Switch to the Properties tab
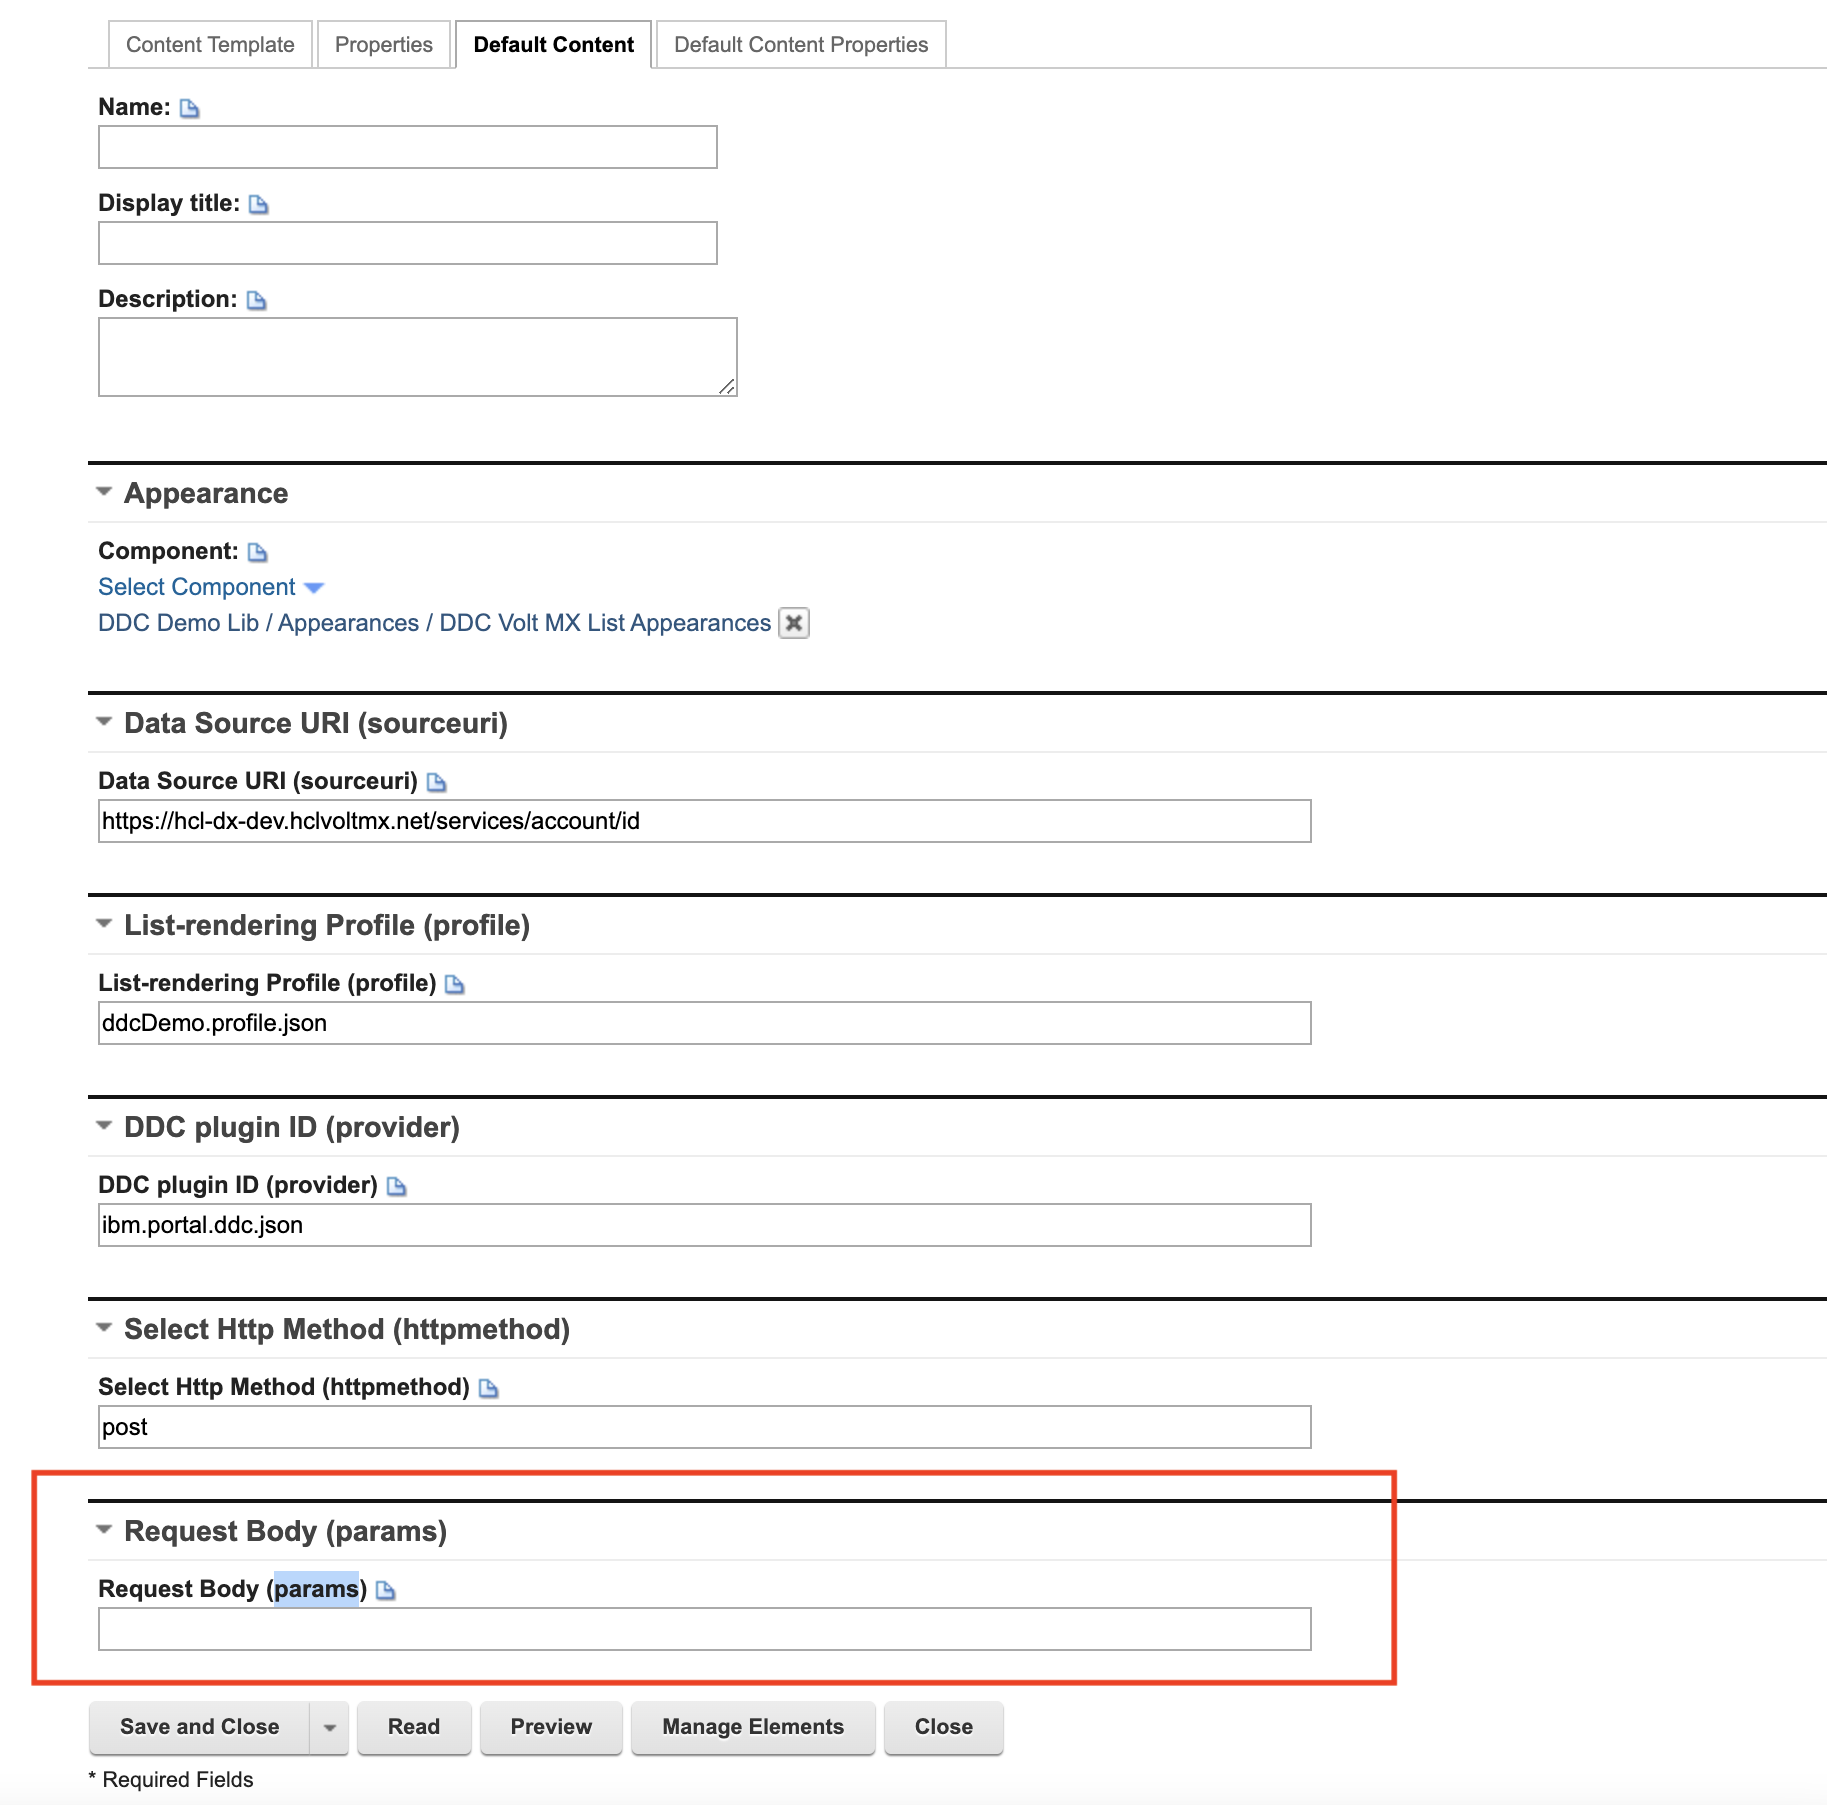This screenshot has width=1827, height=1805. 383,44
